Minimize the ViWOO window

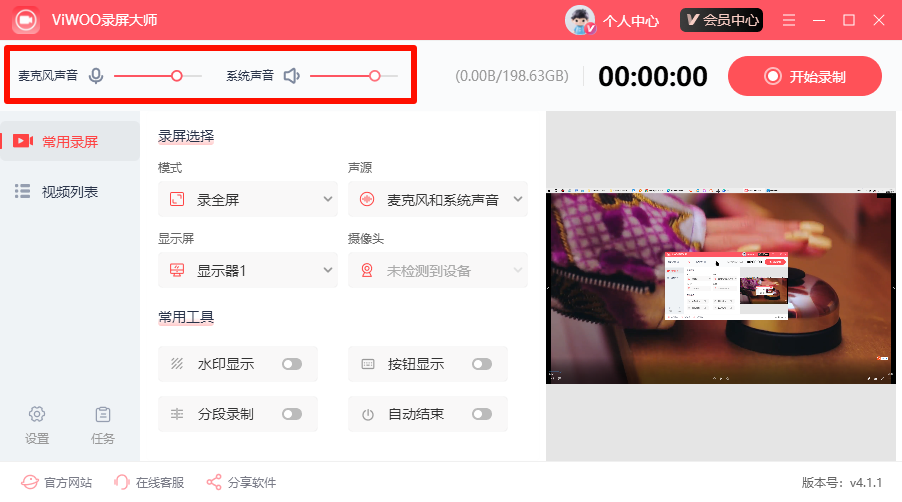[x=819, y=20]
